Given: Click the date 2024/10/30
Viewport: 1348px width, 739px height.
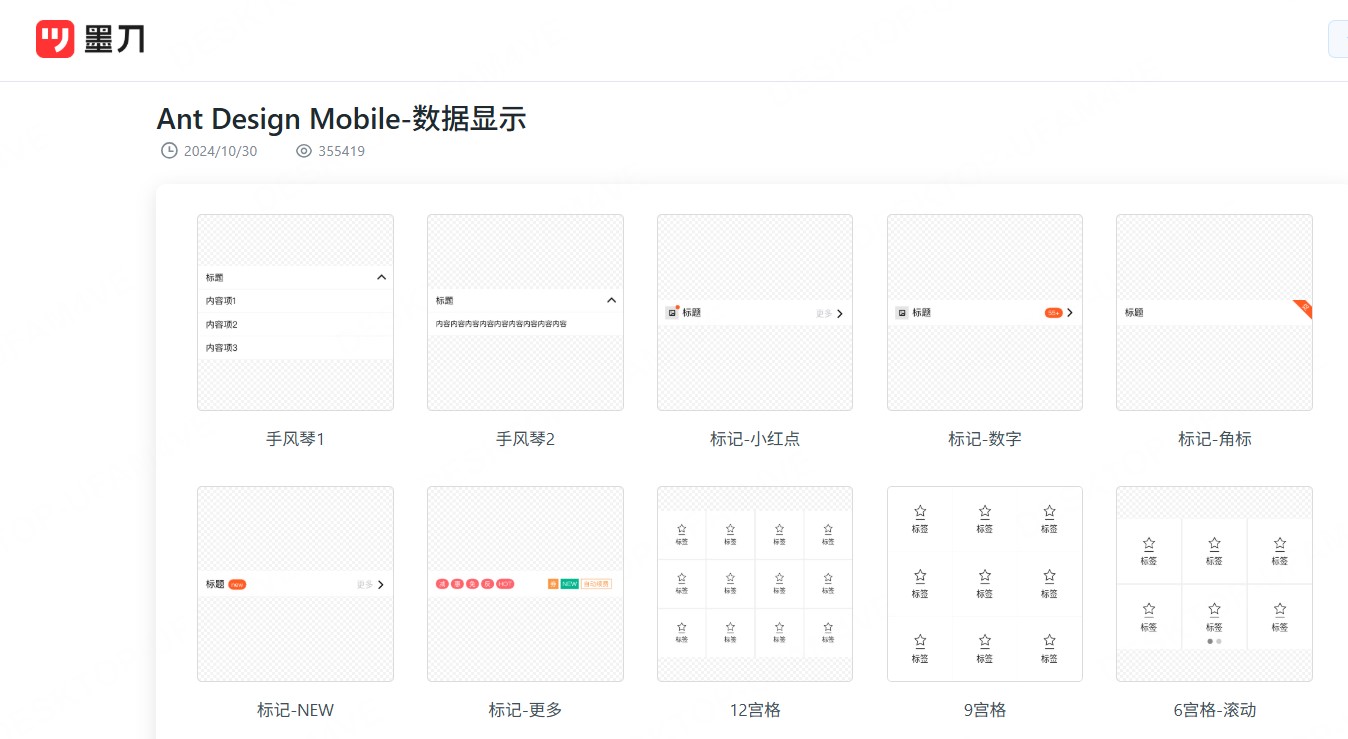Looking at the screenshot, I should (220, 151).
